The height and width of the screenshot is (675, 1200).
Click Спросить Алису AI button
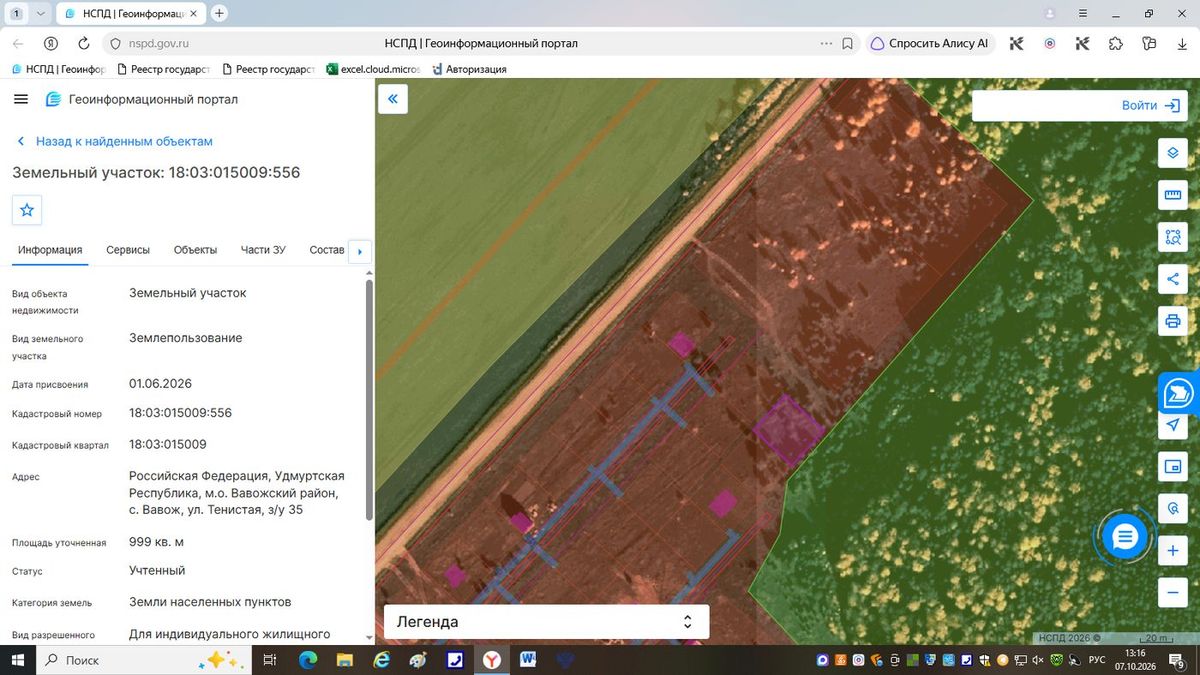929,44
